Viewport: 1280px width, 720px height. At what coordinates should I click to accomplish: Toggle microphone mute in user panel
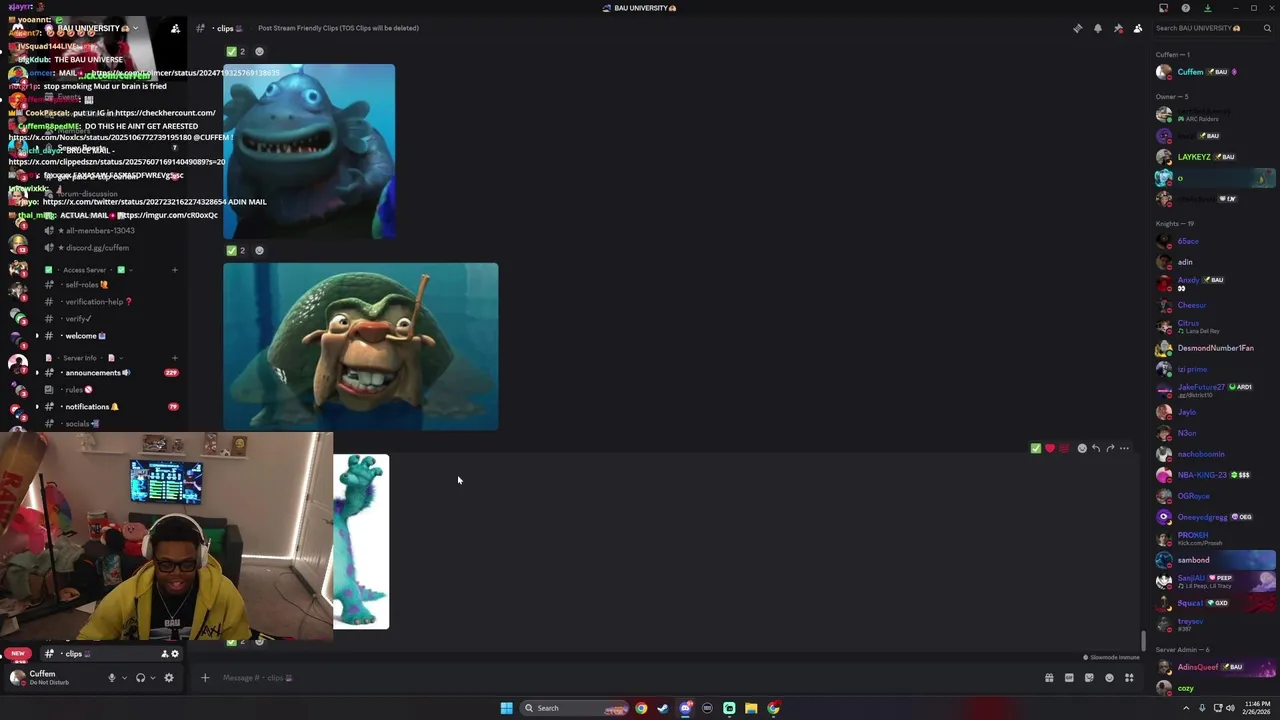click(111, 678)
